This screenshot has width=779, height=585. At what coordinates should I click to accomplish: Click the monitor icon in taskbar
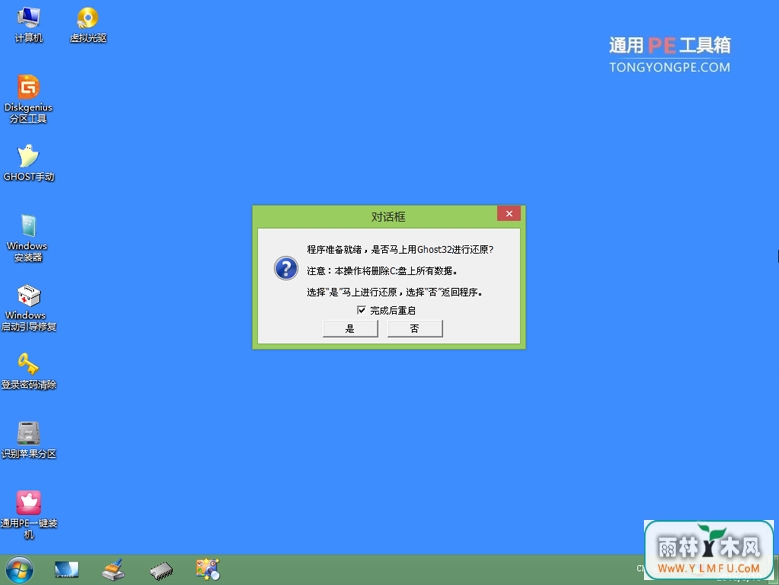67,570
